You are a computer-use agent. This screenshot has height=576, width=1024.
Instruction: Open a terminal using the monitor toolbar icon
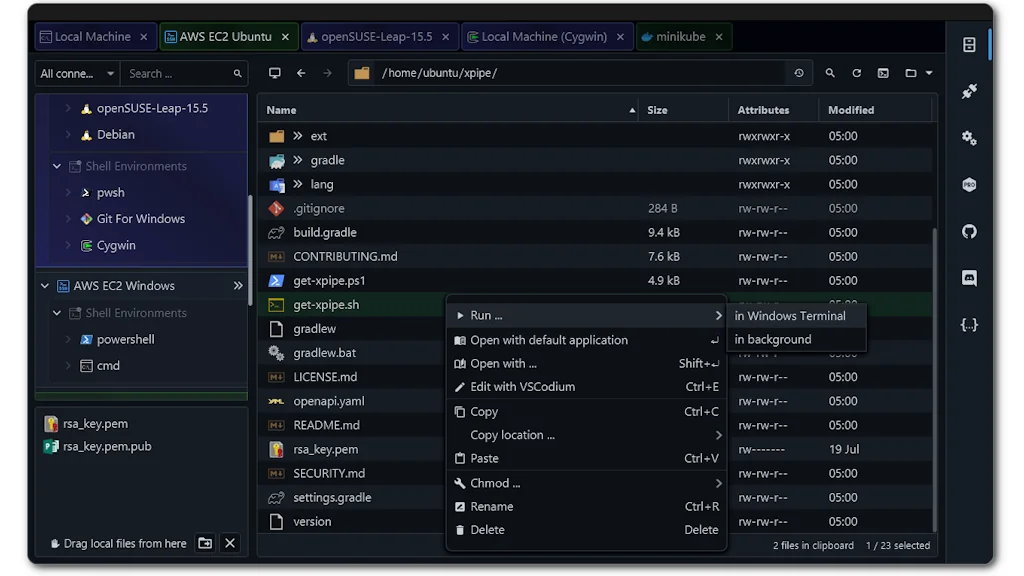coord(274,72)
